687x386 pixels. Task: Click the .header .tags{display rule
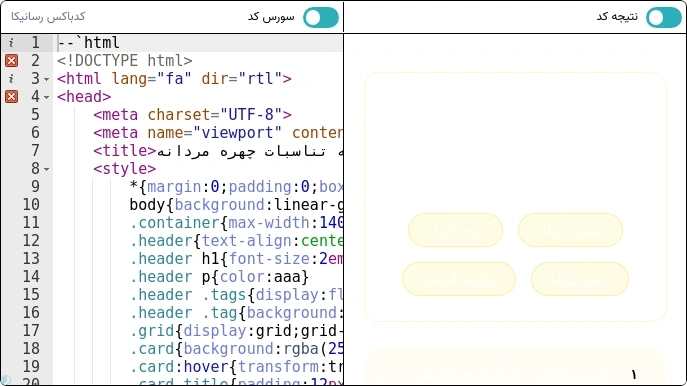tap(236, 294)
